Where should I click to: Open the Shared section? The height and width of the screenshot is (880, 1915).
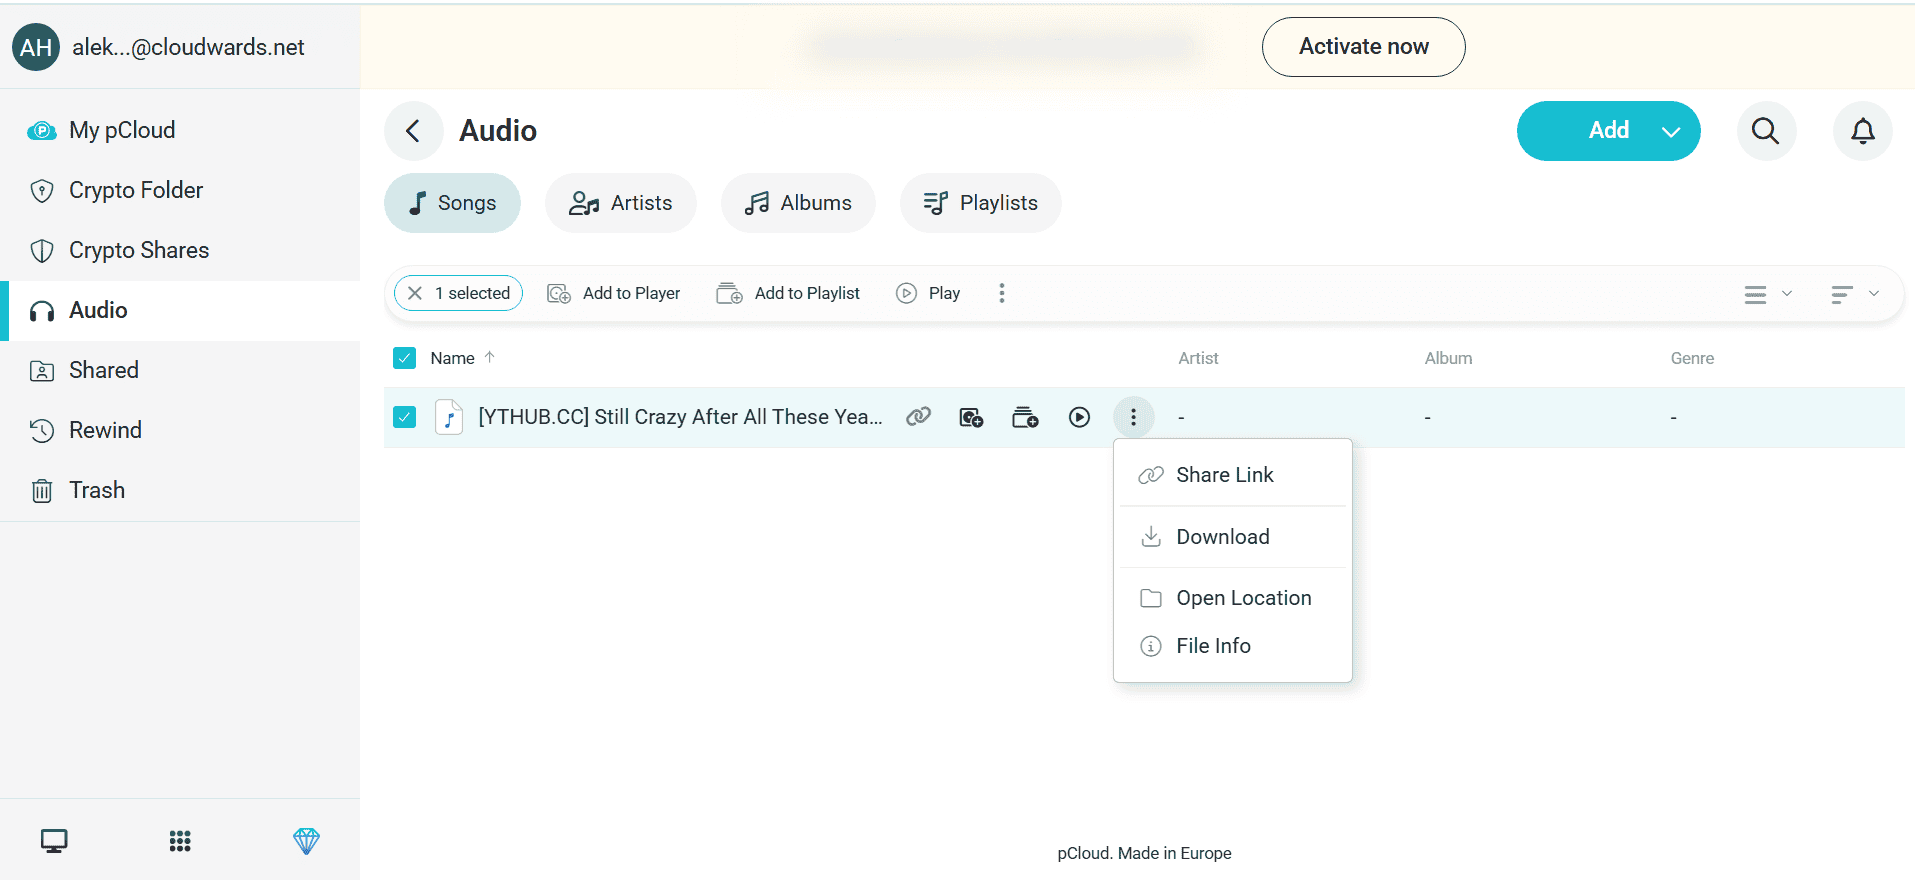(180, 370)
